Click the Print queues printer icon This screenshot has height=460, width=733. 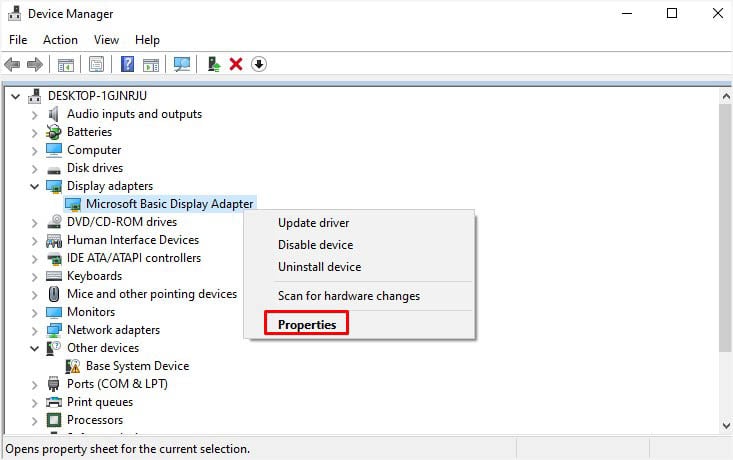click(x=54, y=402)
